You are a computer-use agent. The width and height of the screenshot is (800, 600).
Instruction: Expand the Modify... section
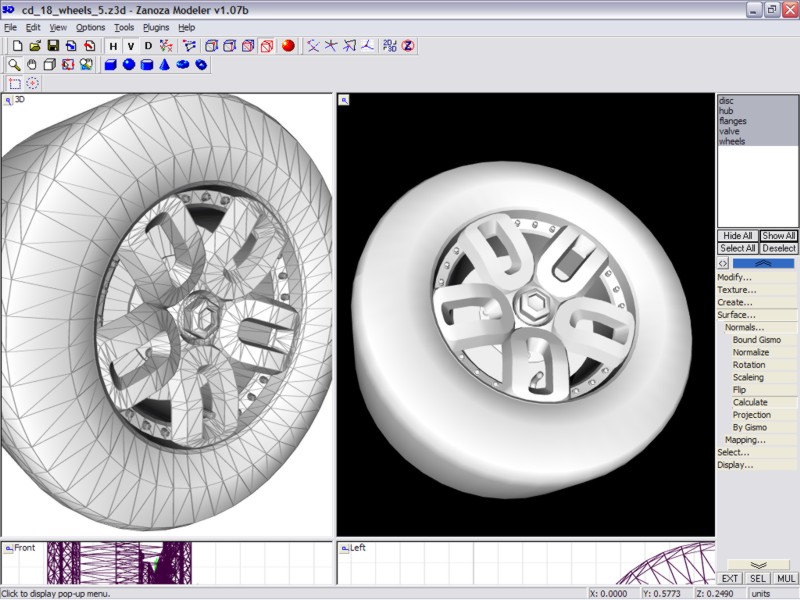757,278
